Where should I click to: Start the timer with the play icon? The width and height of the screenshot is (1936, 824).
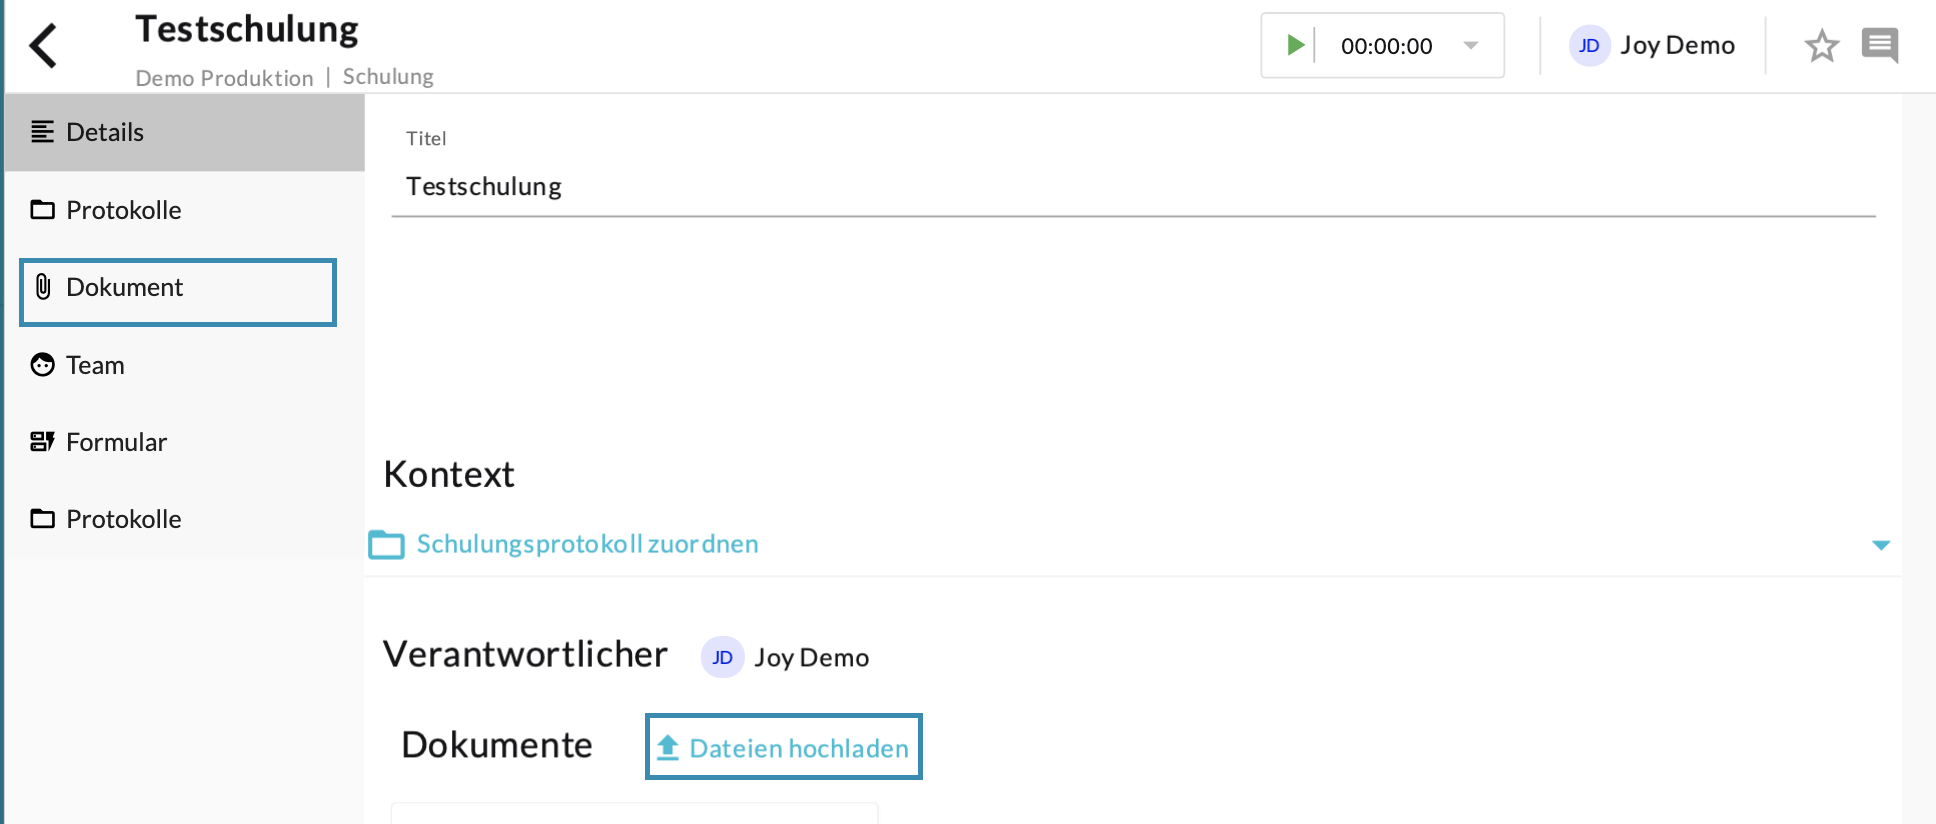coord(1295,45)
